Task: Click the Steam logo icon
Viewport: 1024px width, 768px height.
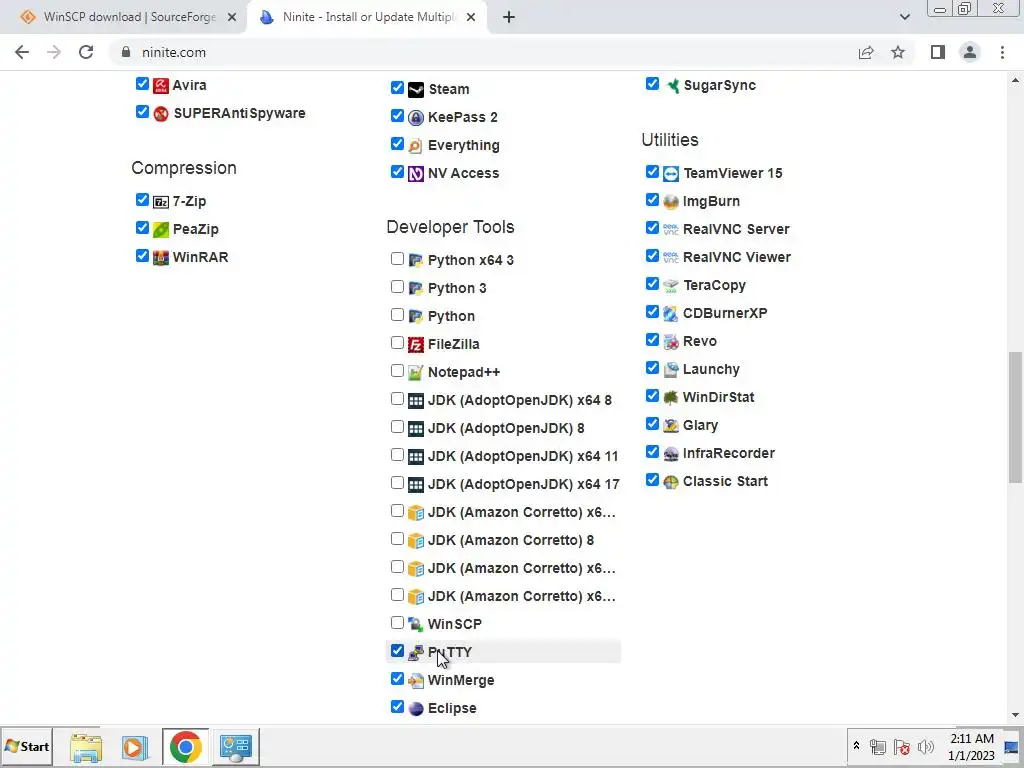Action: [x=416, y=89]
